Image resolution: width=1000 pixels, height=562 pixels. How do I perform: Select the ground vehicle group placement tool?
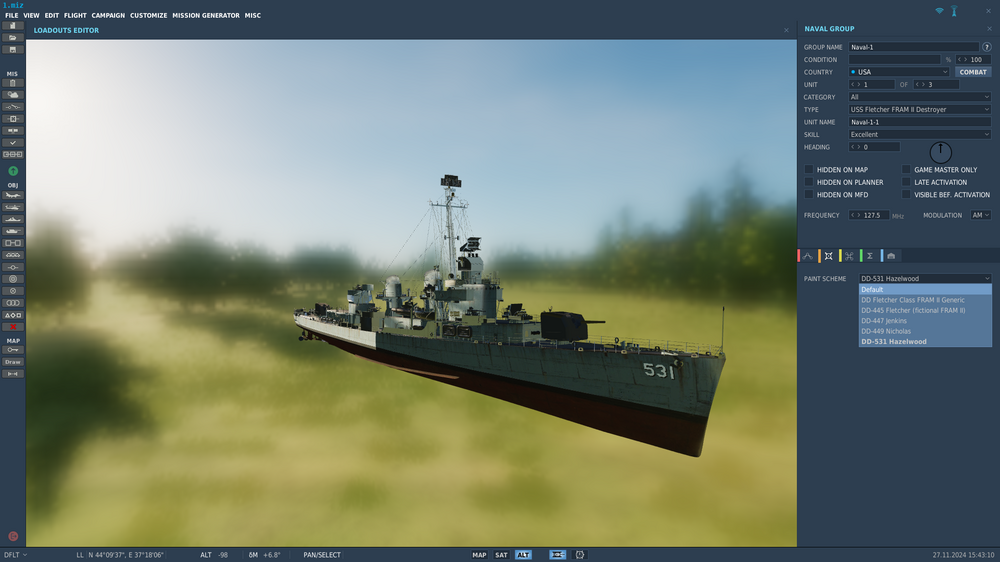pyautogui.click(x=13, y=231)
